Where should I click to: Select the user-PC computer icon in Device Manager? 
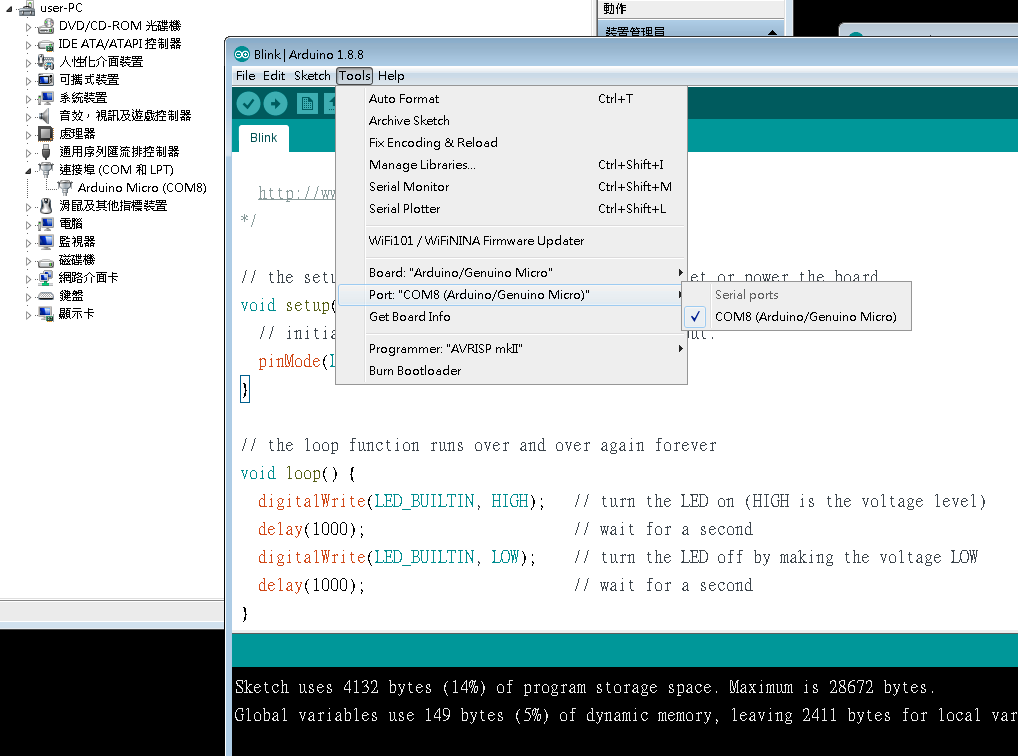point(27,8)
